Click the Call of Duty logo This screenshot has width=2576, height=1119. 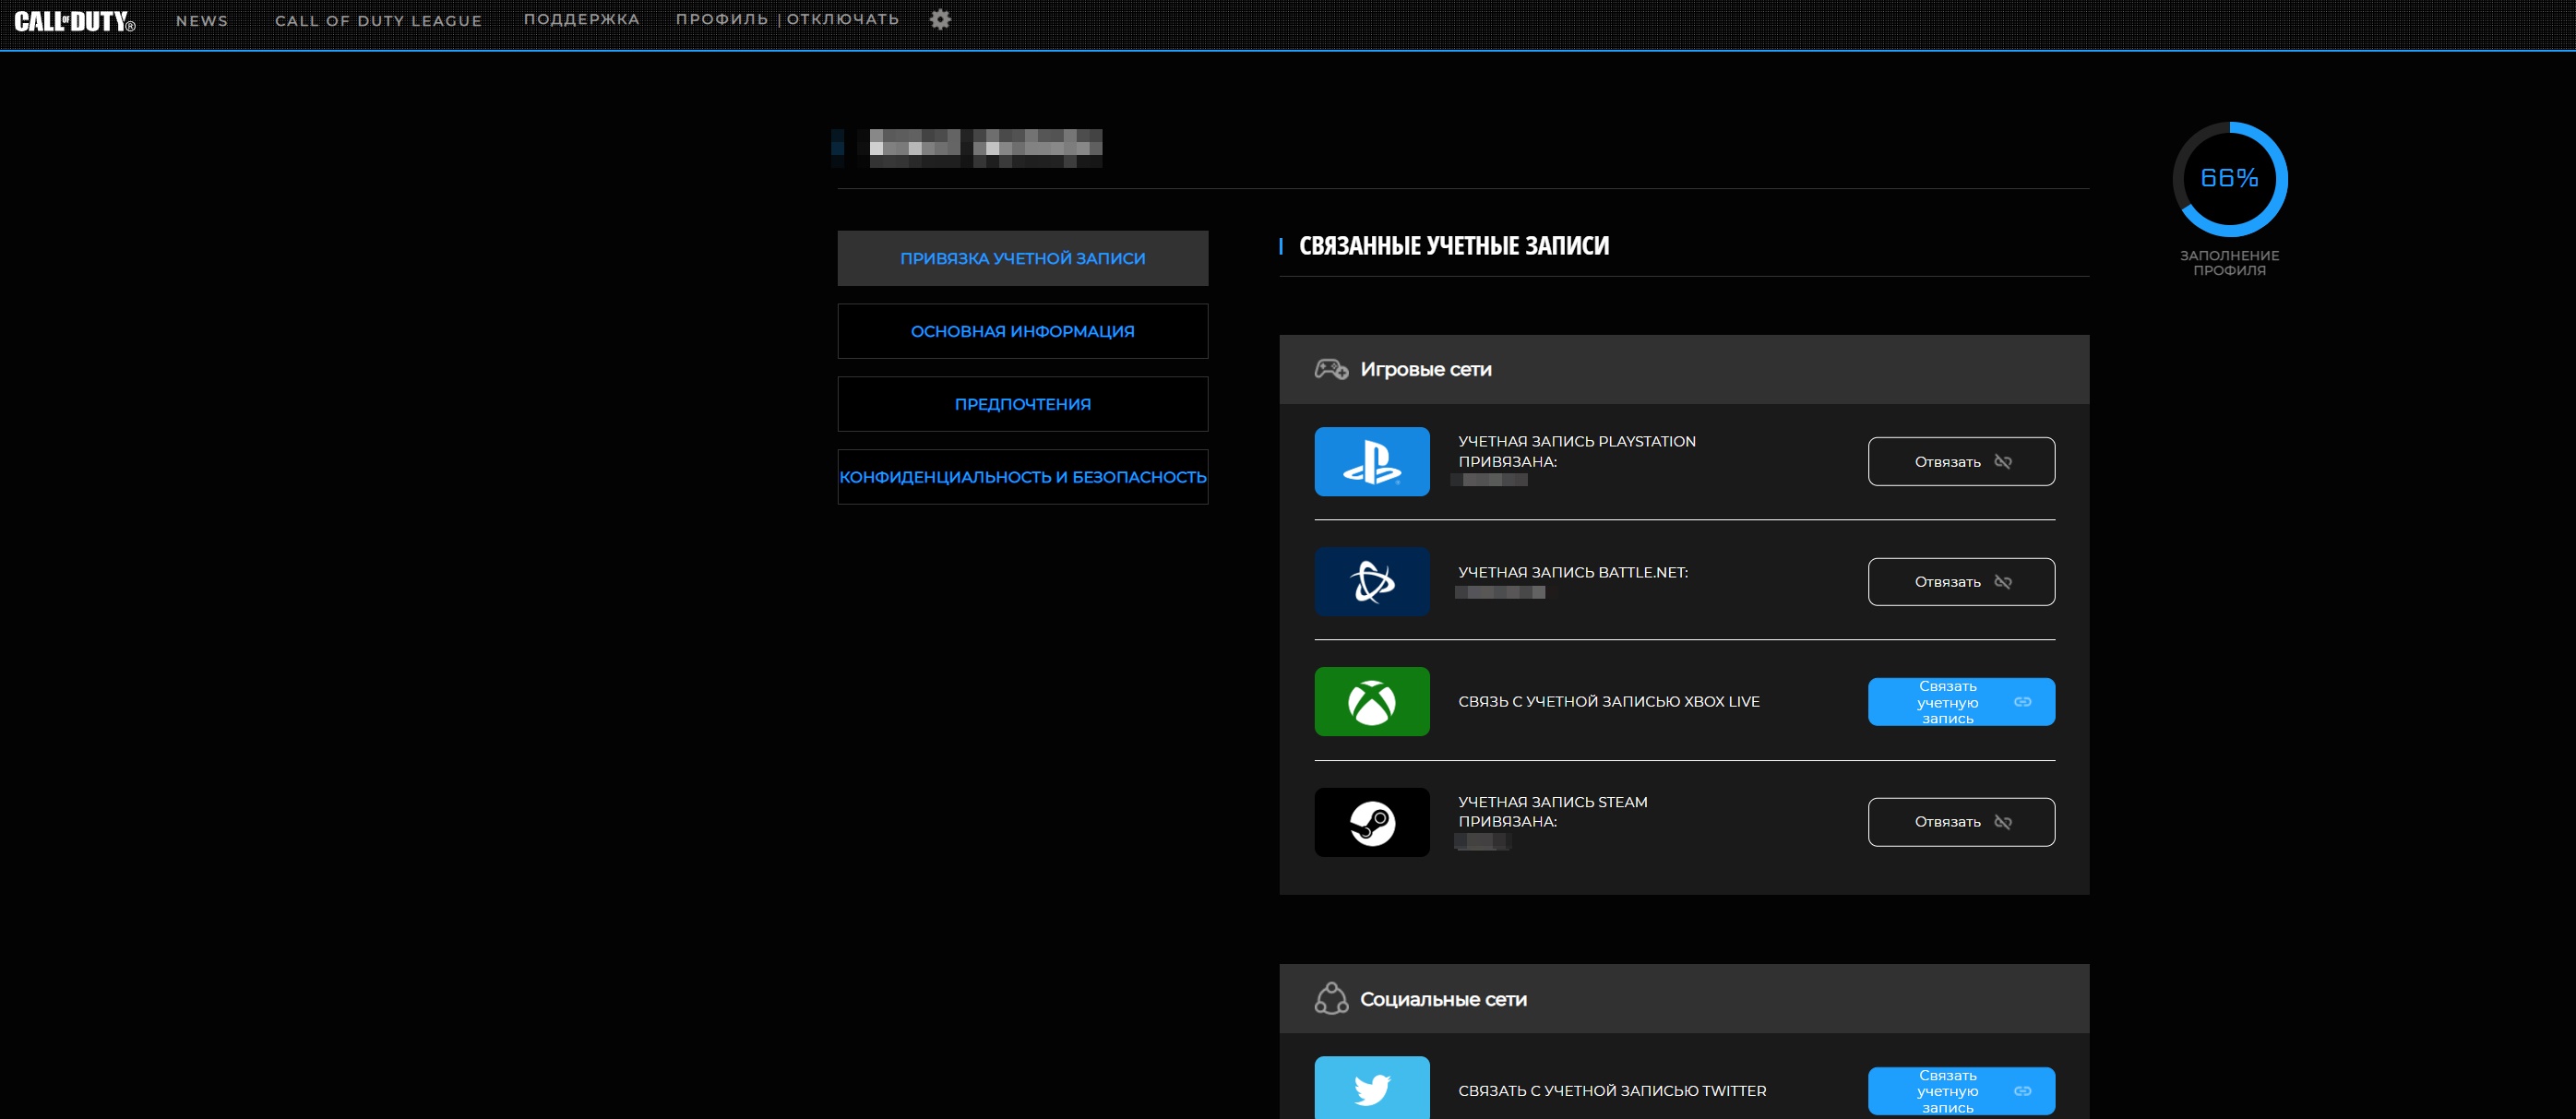(75, 21)
